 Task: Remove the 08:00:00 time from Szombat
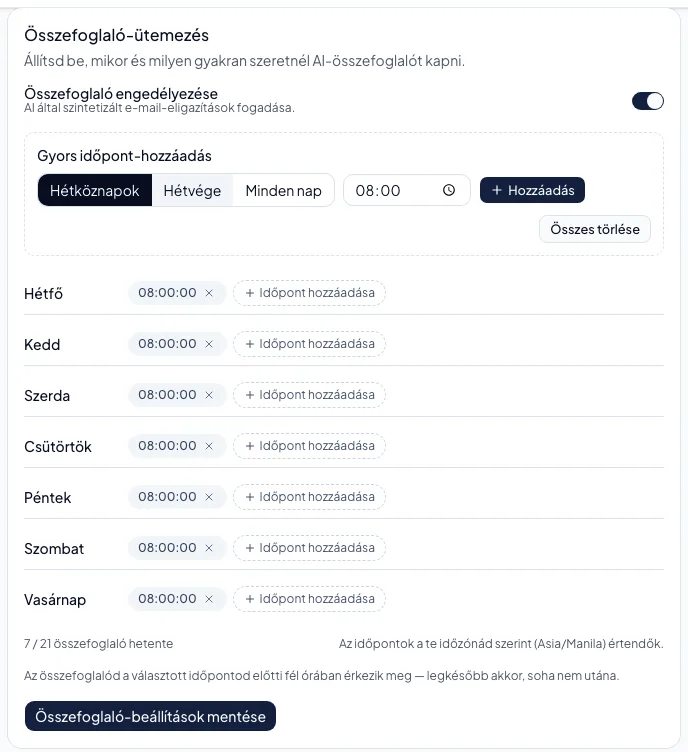point(209,548)
